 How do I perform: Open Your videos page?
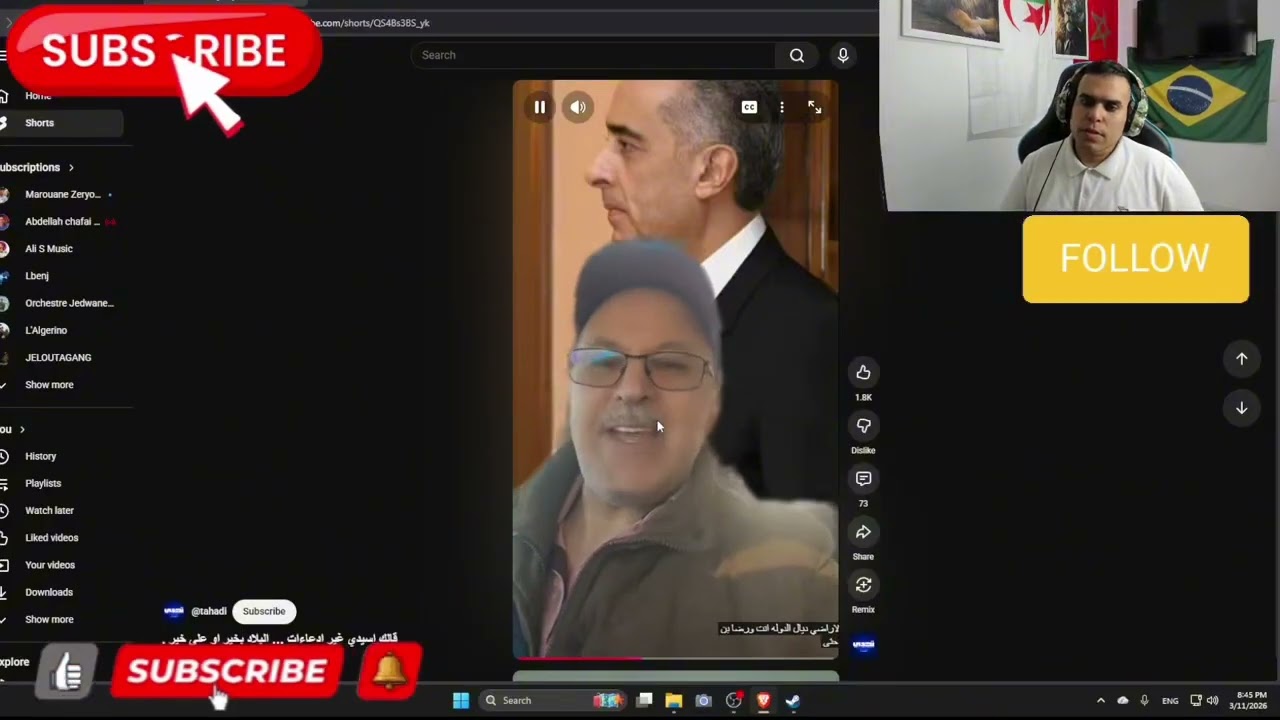[50, 565]
